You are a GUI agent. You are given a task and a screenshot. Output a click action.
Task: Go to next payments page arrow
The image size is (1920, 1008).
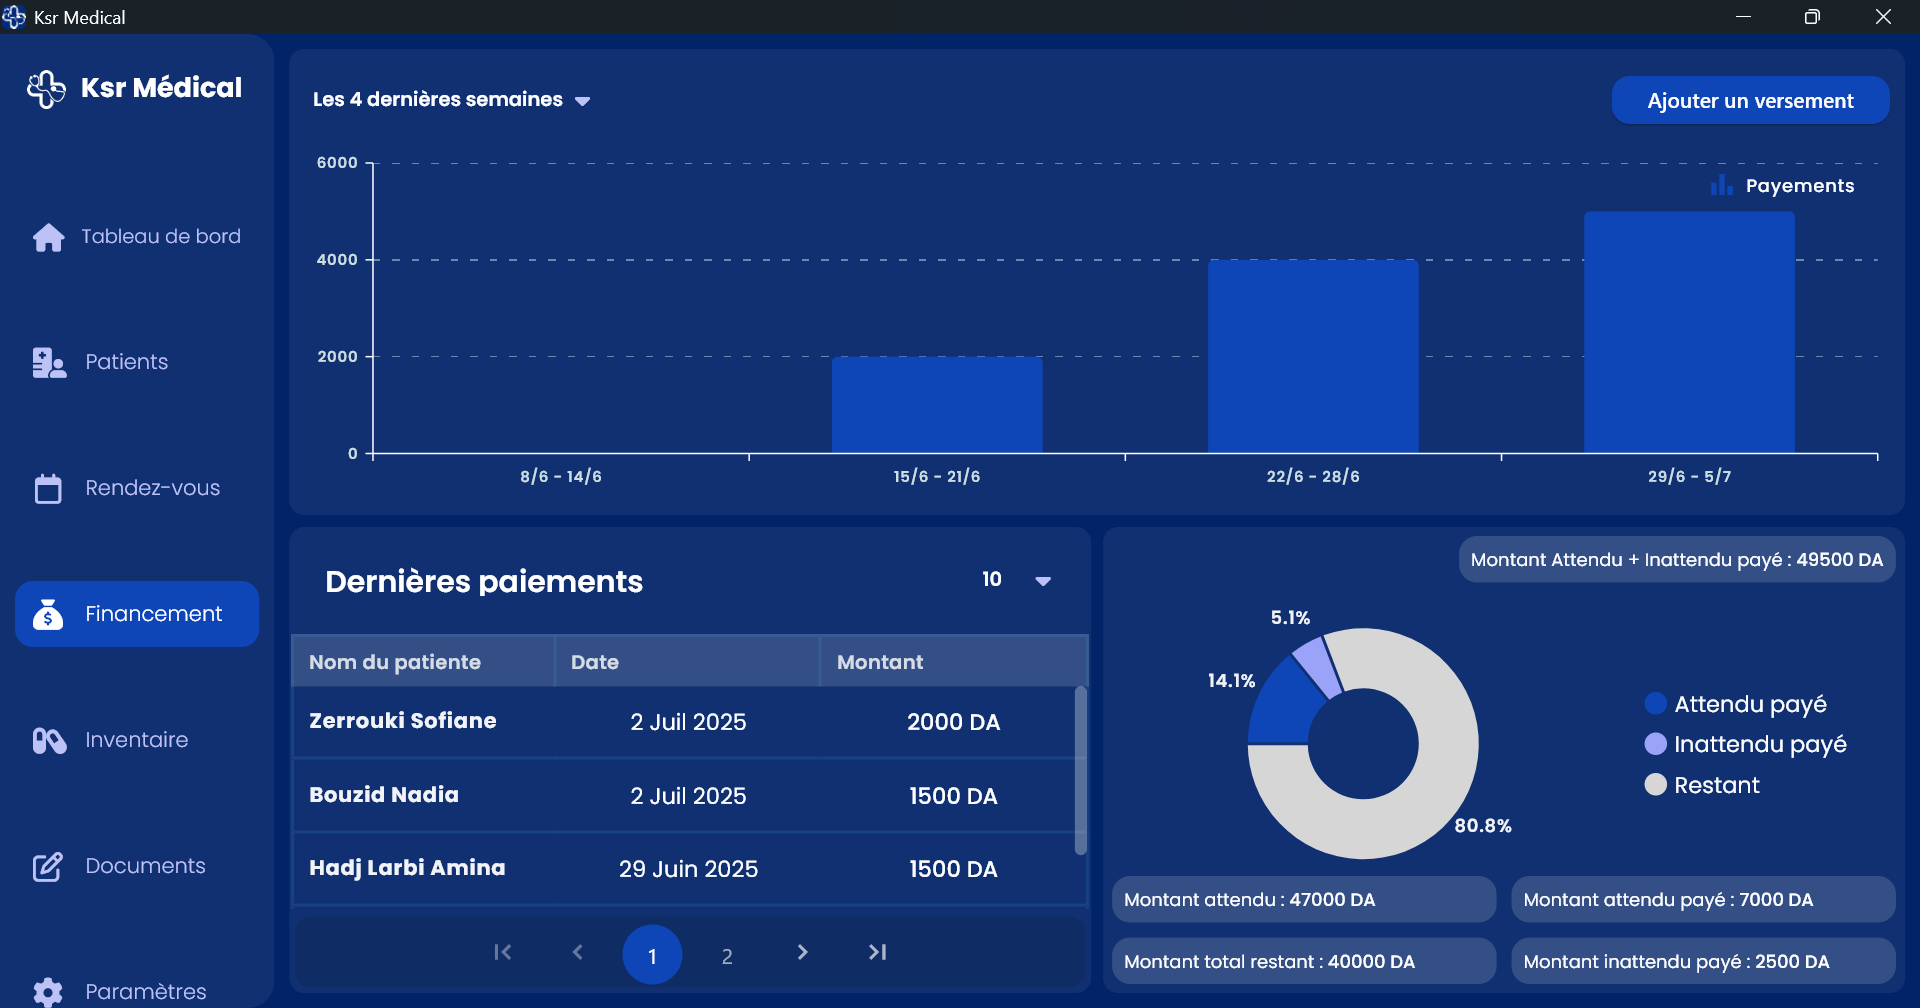[802, 952]
